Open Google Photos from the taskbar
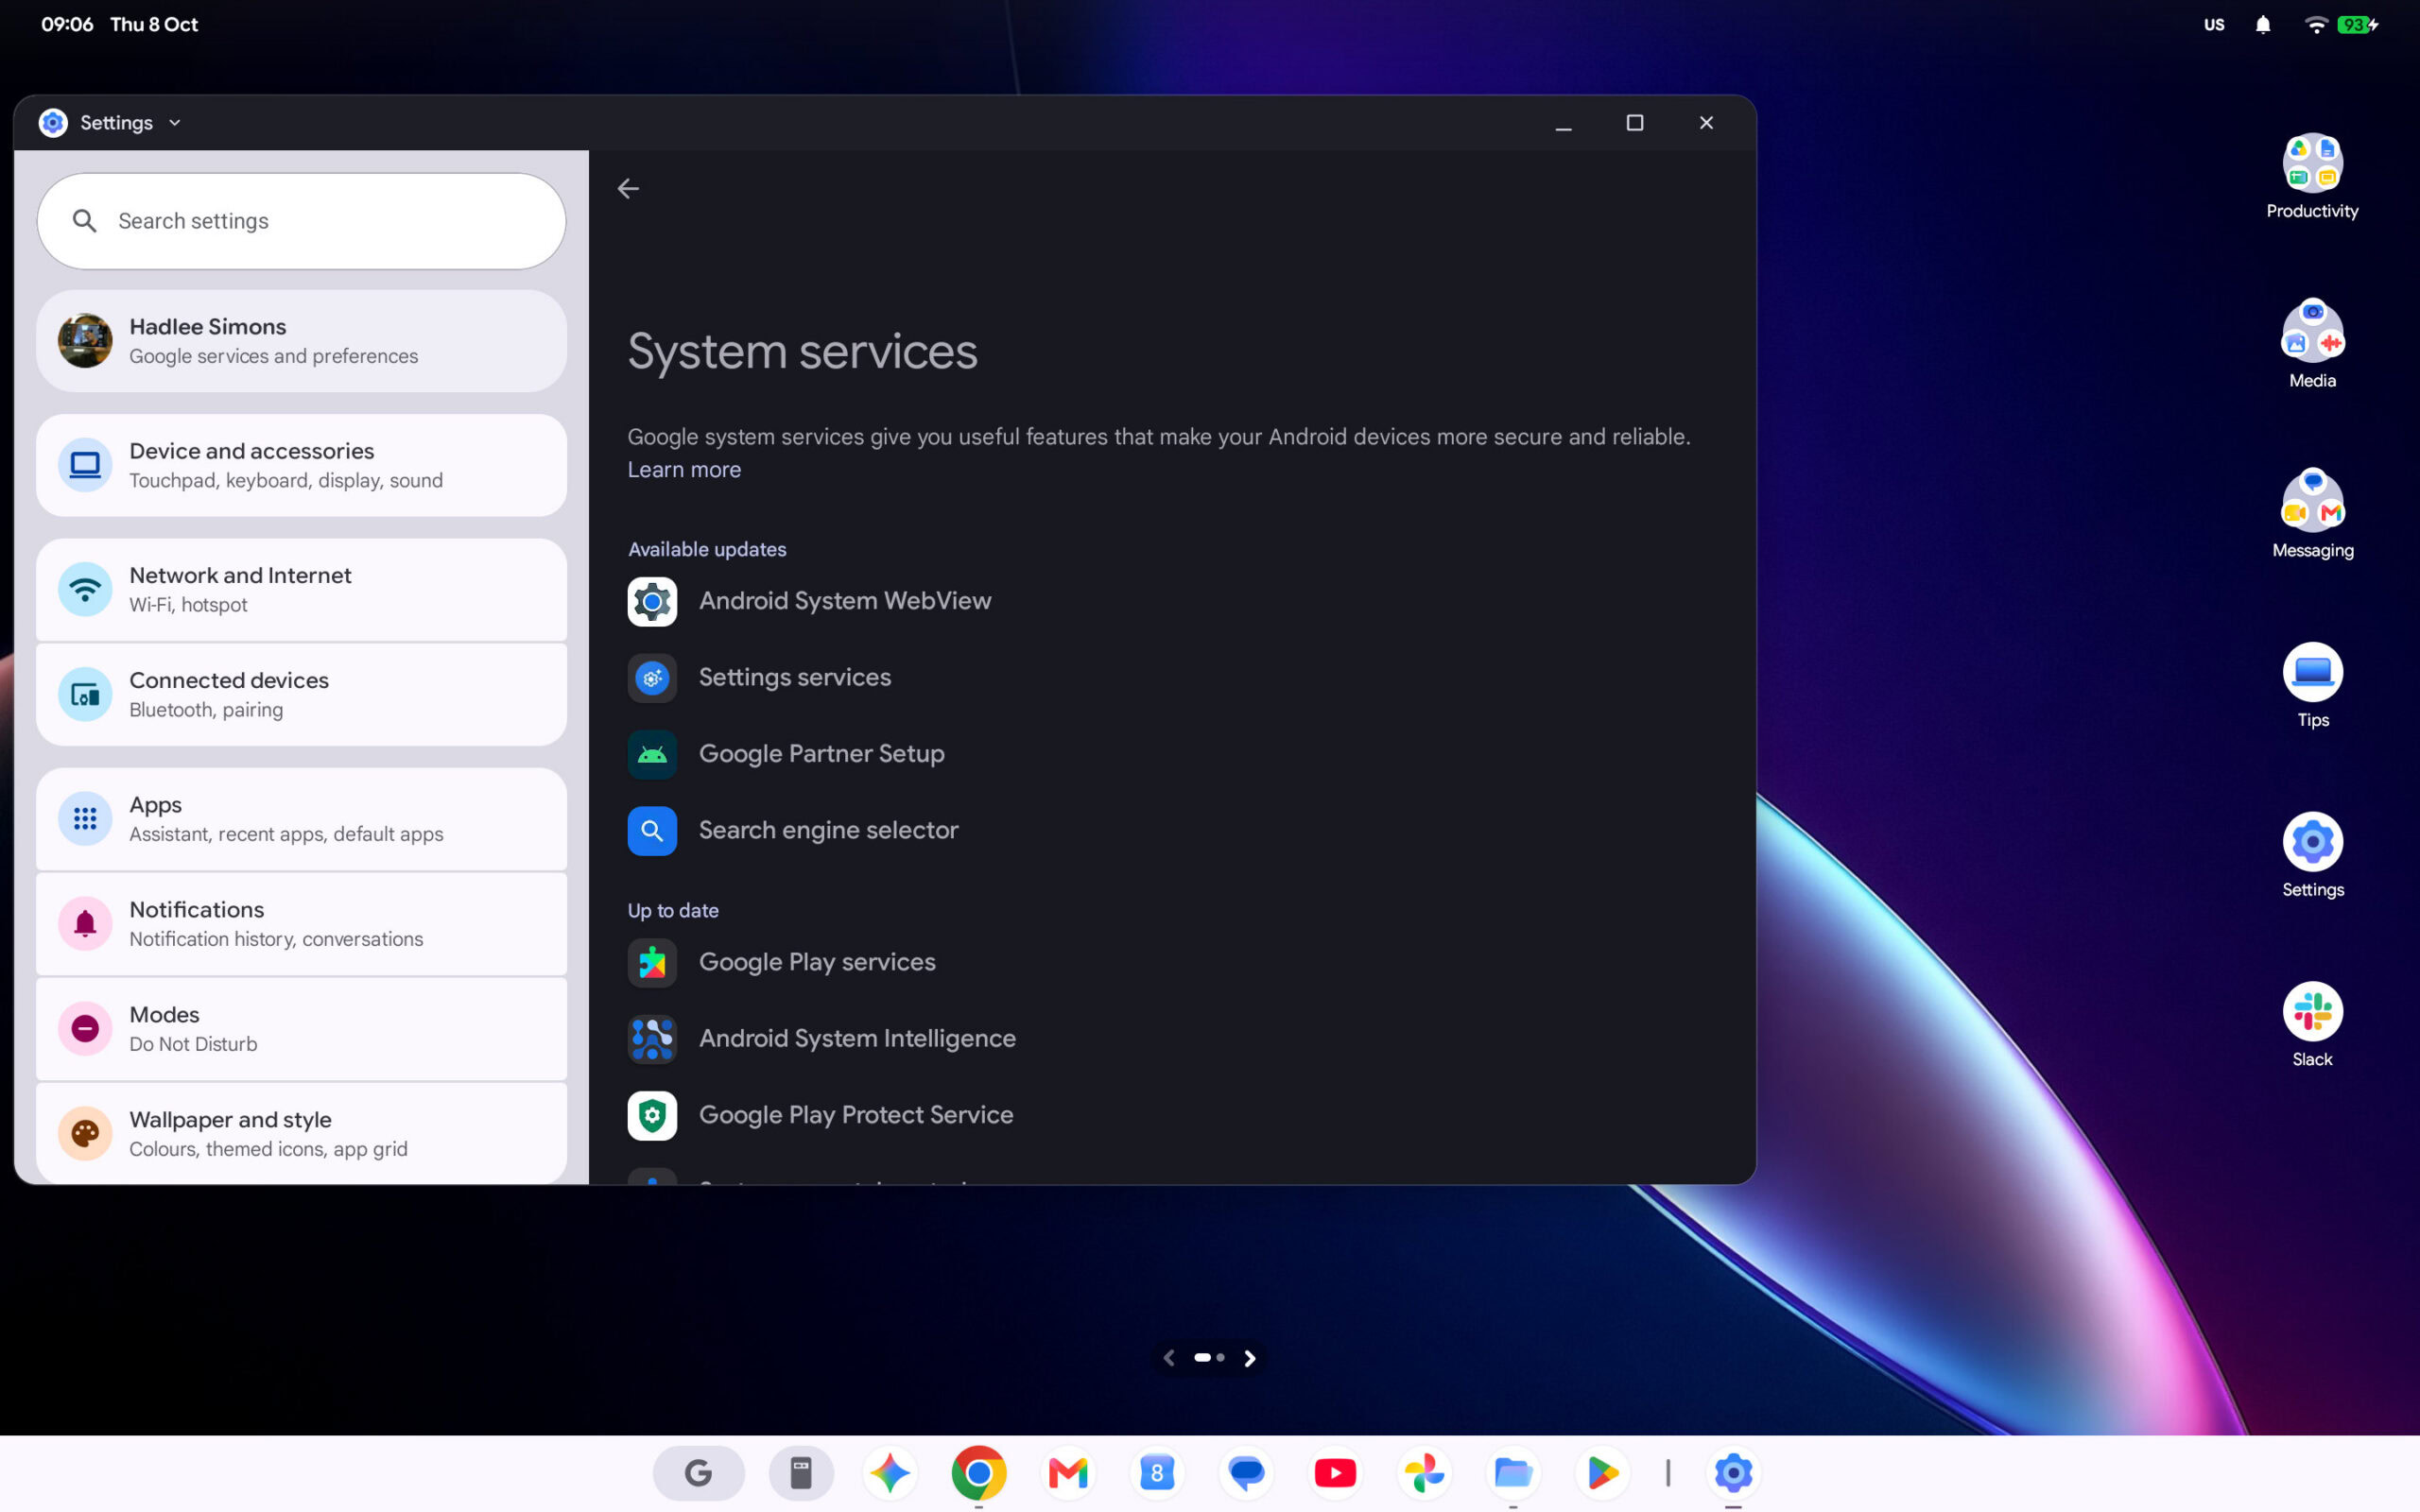 click(x=1424, y=1472)
